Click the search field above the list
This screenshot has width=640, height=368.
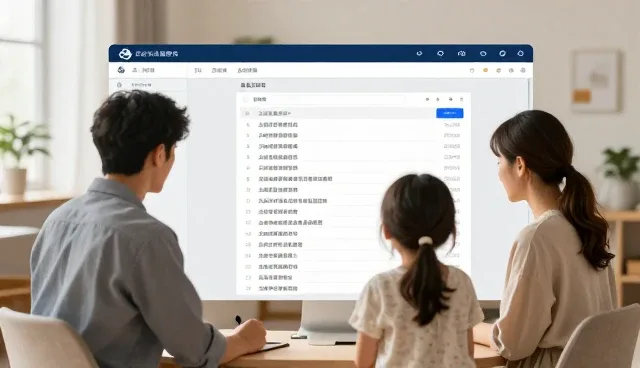324,99
